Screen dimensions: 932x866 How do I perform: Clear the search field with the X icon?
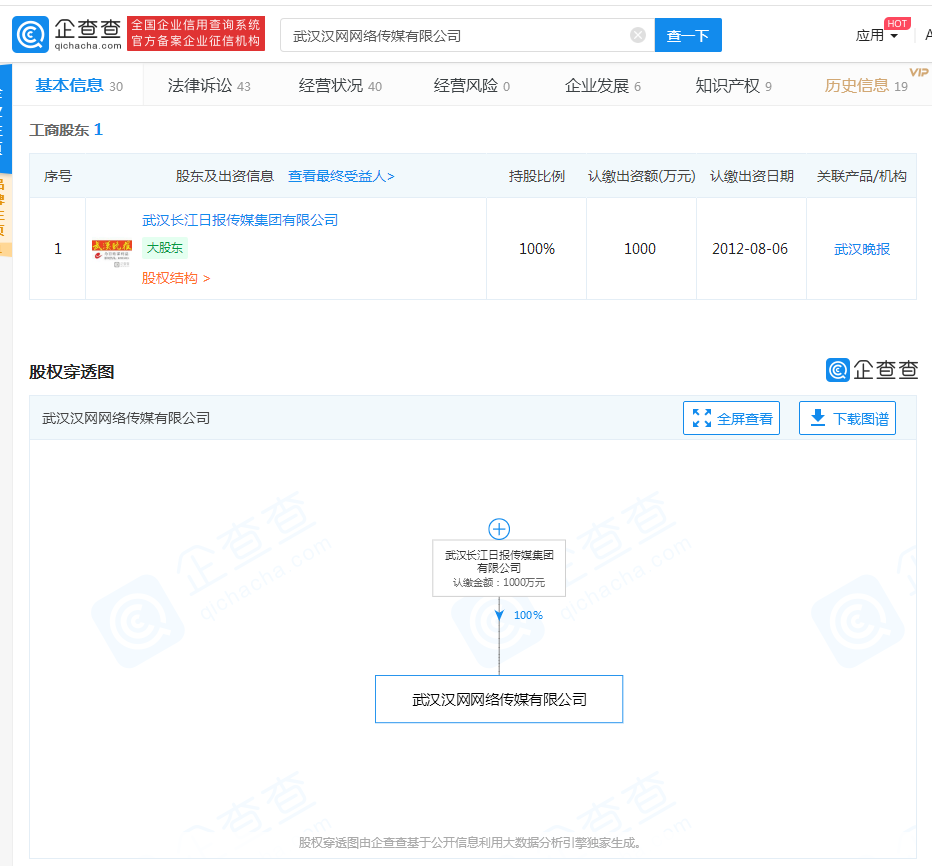[638, 35]
